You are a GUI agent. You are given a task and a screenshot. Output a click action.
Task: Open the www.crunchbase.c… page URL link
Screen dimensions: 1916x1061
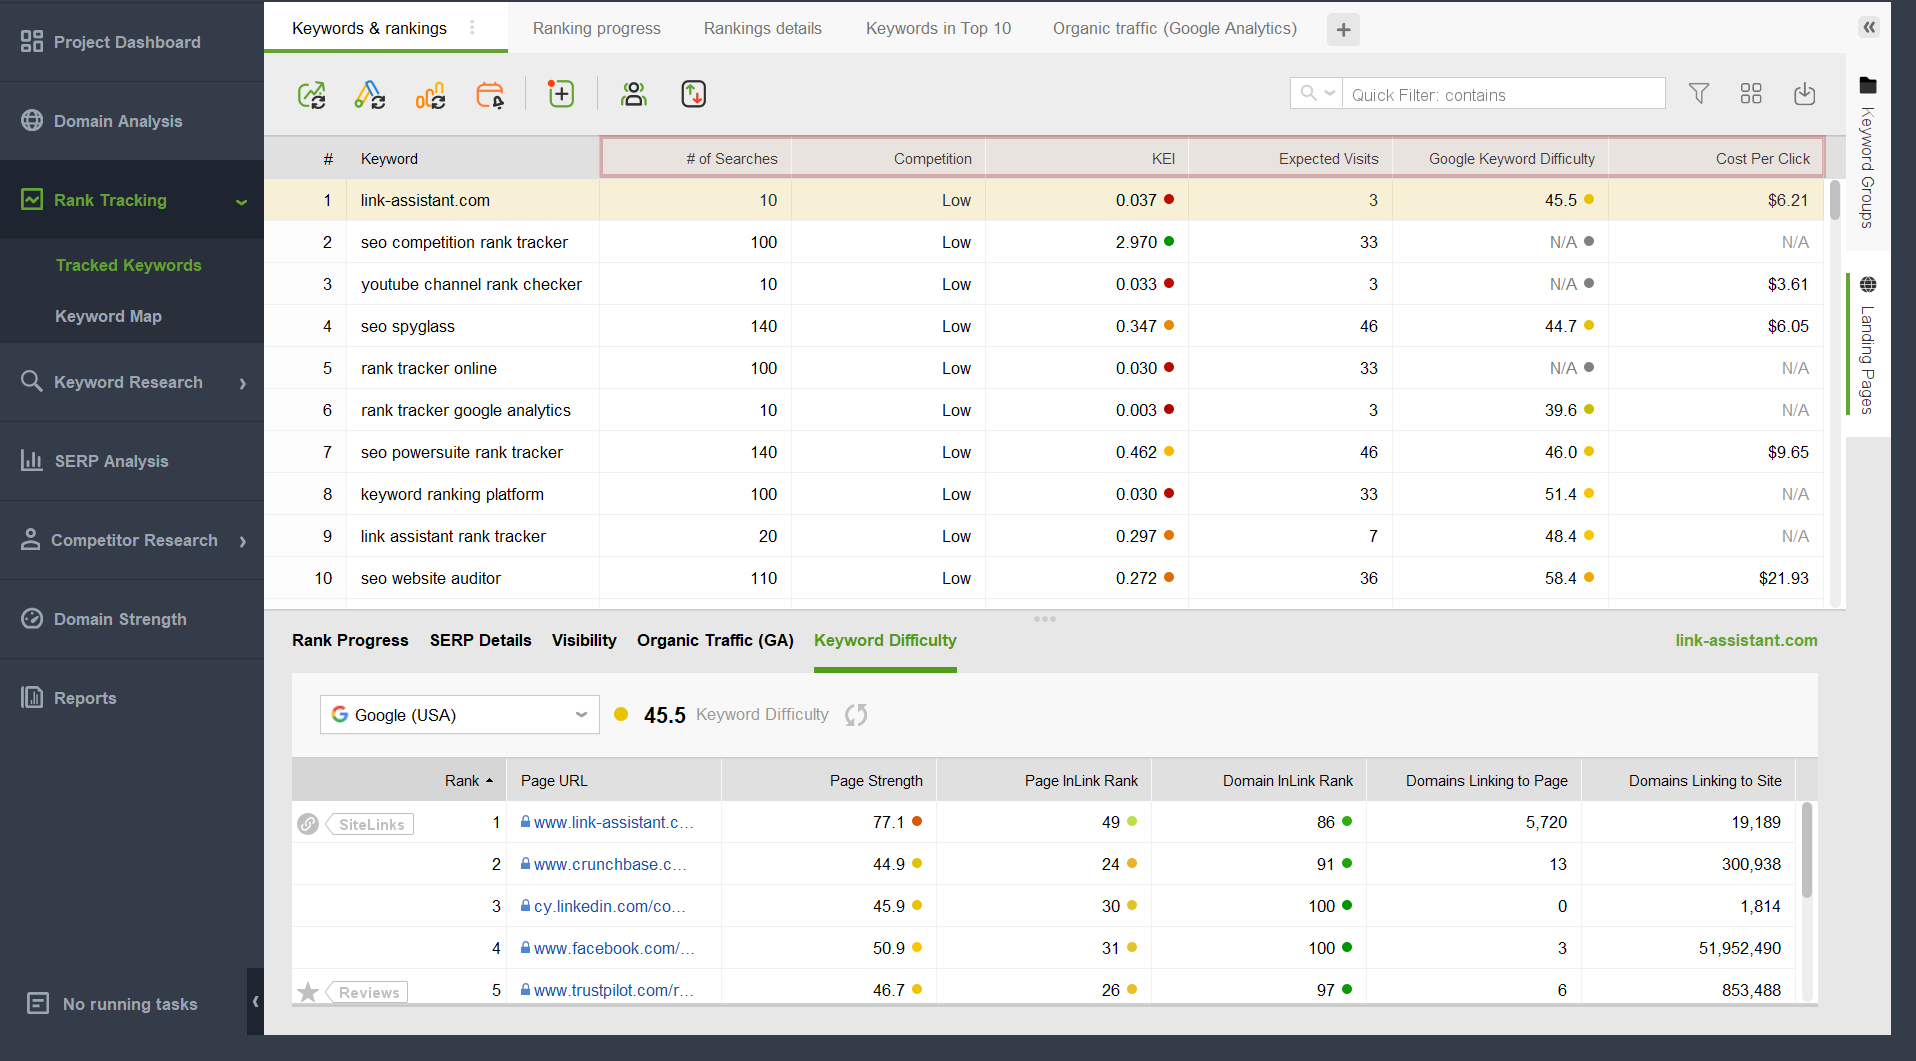(x=609, y=864)
